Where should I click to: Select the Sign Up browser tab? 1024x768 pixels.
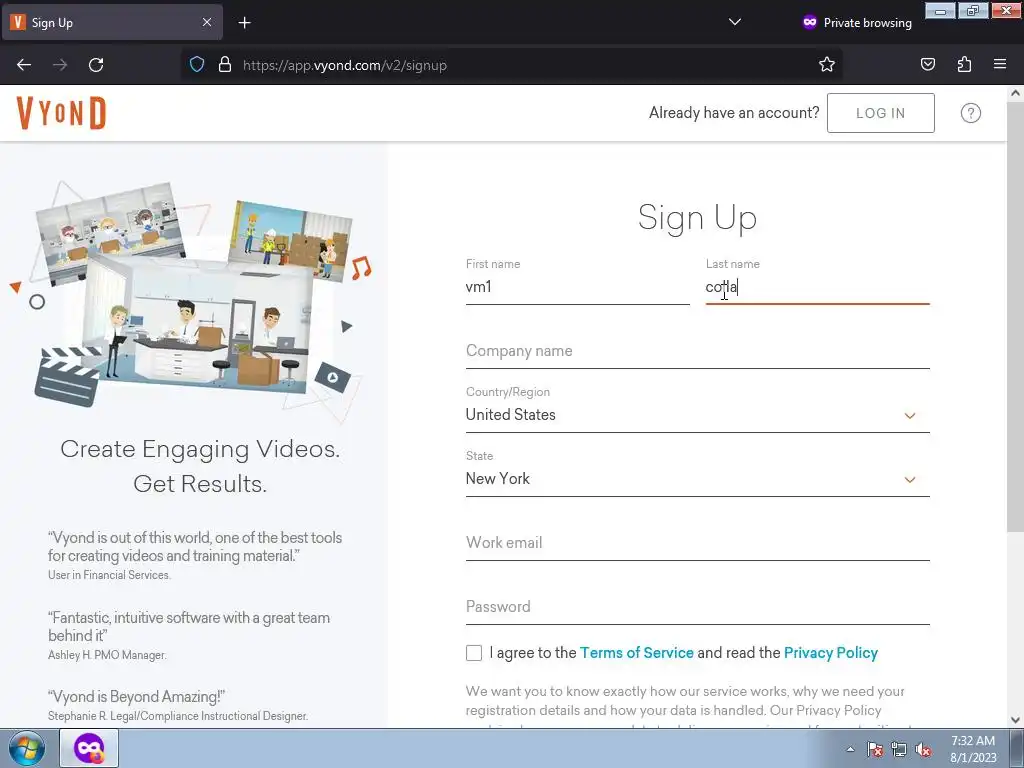pyautogui.click(x=112, y=22)
